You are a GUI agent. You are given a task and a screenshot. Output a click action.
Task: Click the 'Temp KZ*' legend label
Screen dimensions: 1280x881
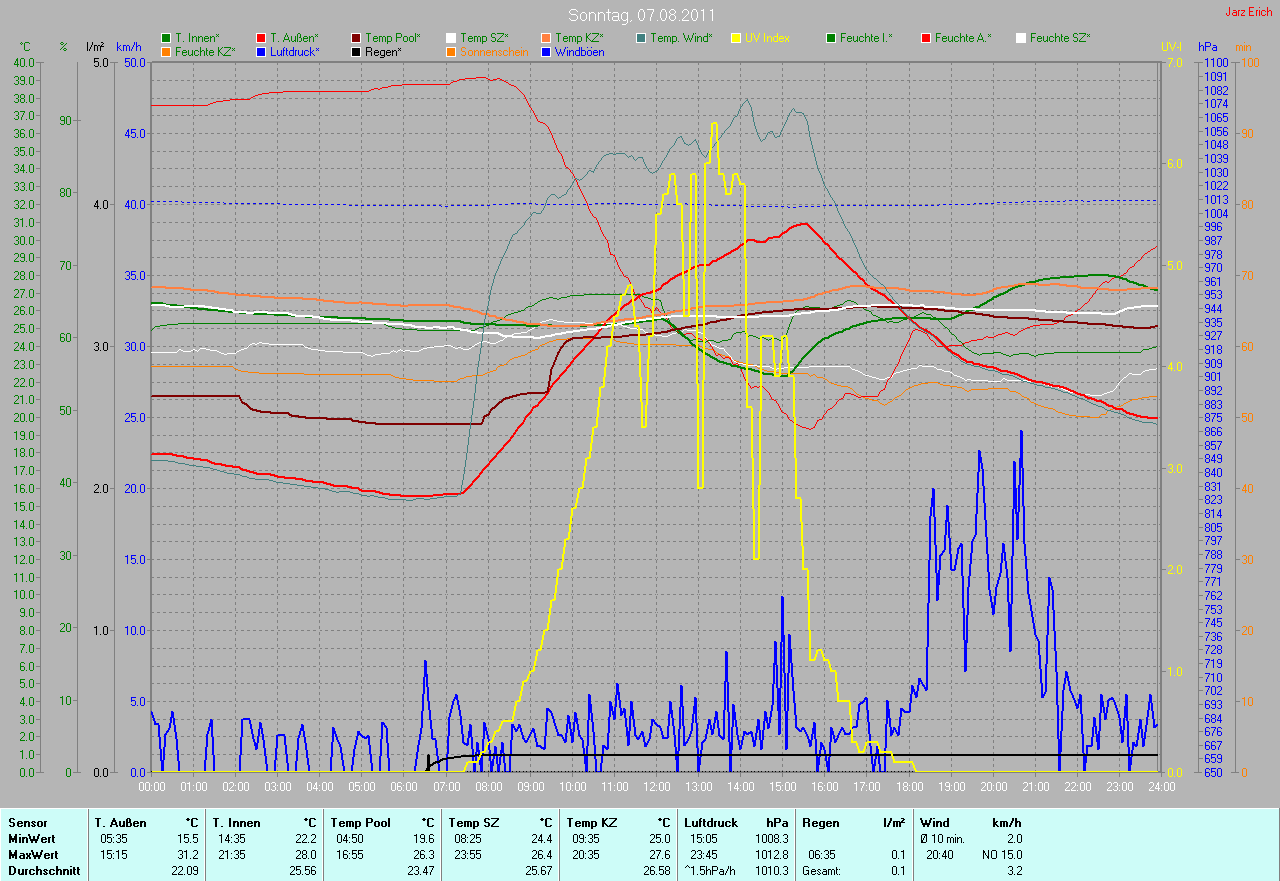coord(579,38)
